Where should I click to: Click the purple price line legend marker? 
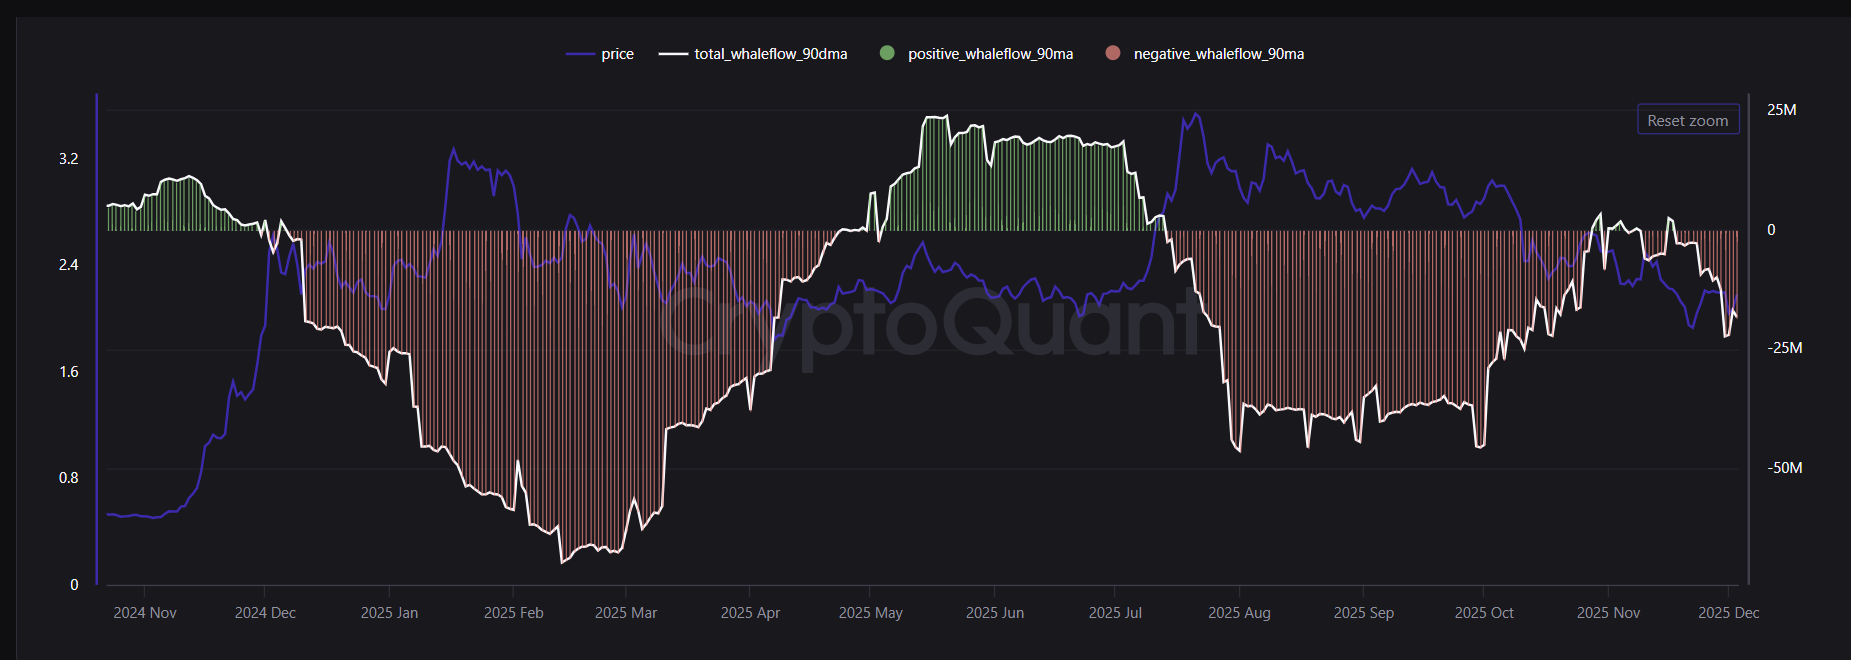coord(580,54)
